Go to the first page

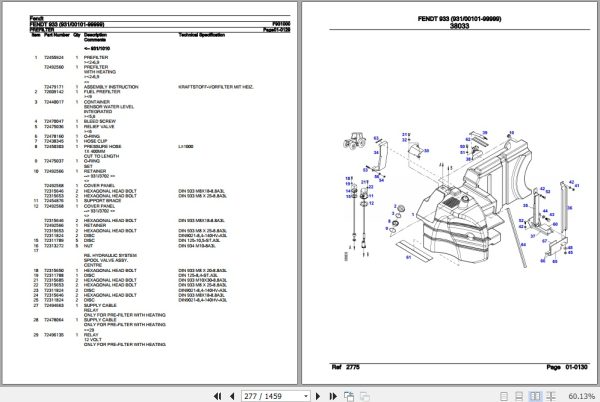click(217, 396)
